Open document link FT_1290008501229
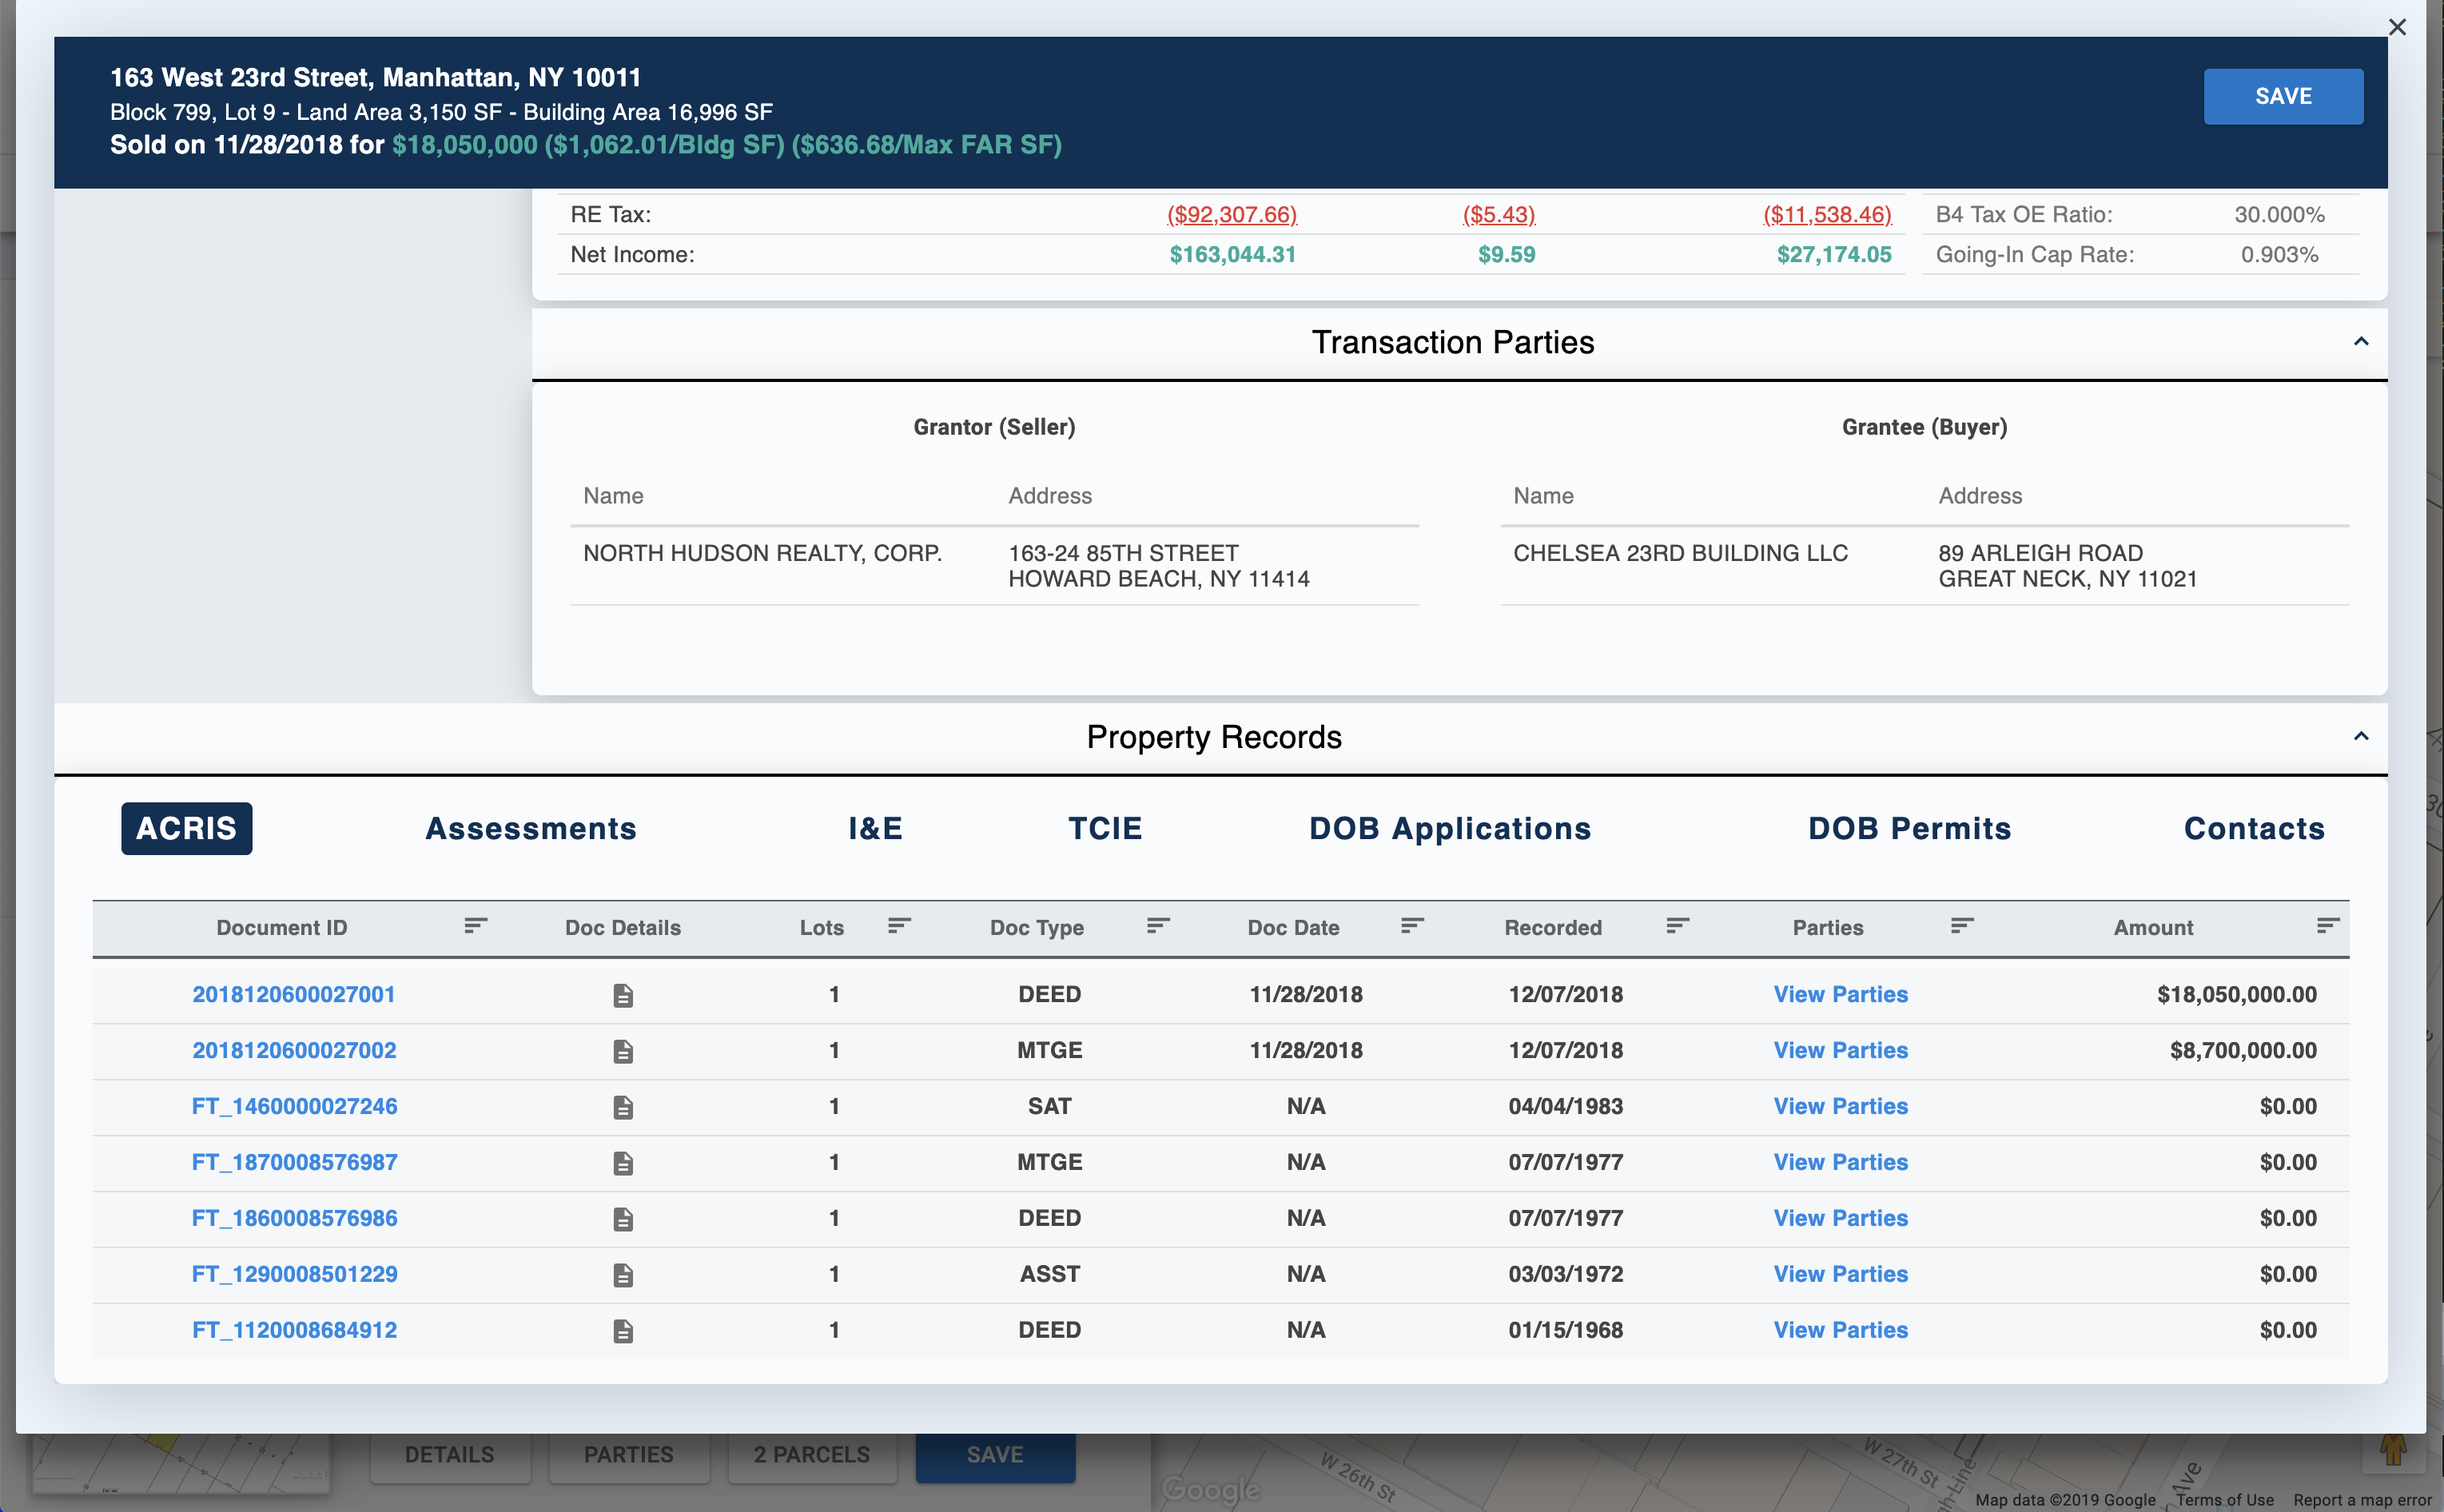Screen dimensions: 2444x1512 [294, 1274]
